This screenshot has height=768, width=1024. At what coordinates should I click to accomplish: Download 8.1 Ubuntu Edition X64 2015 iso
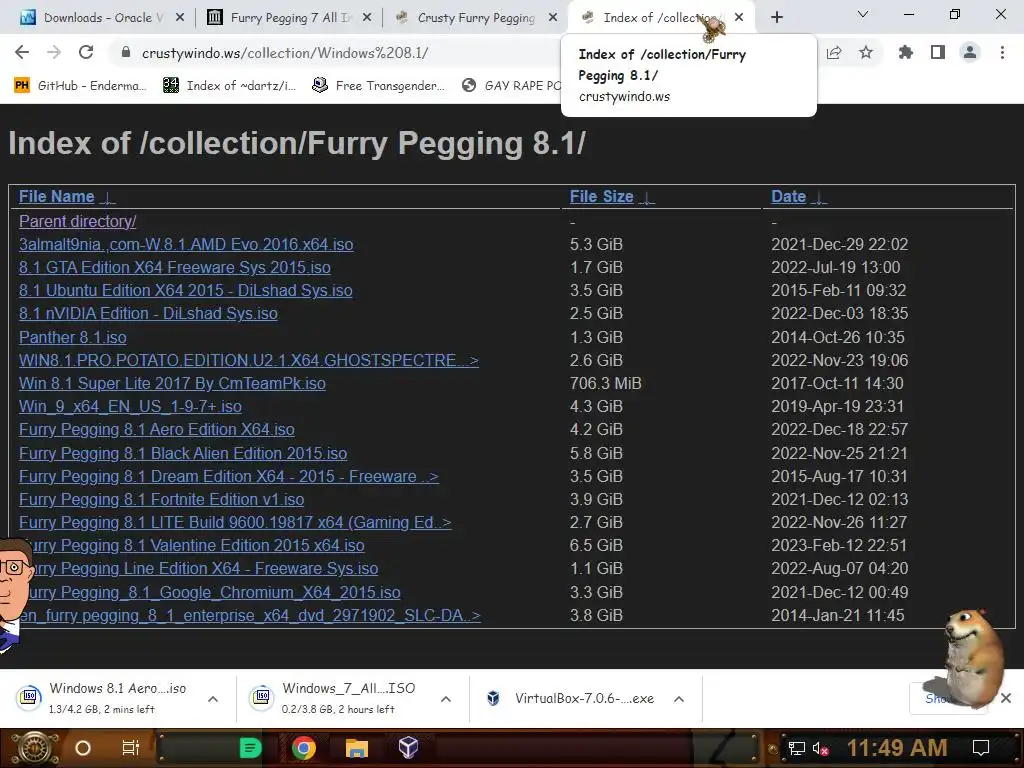(185, 290)
